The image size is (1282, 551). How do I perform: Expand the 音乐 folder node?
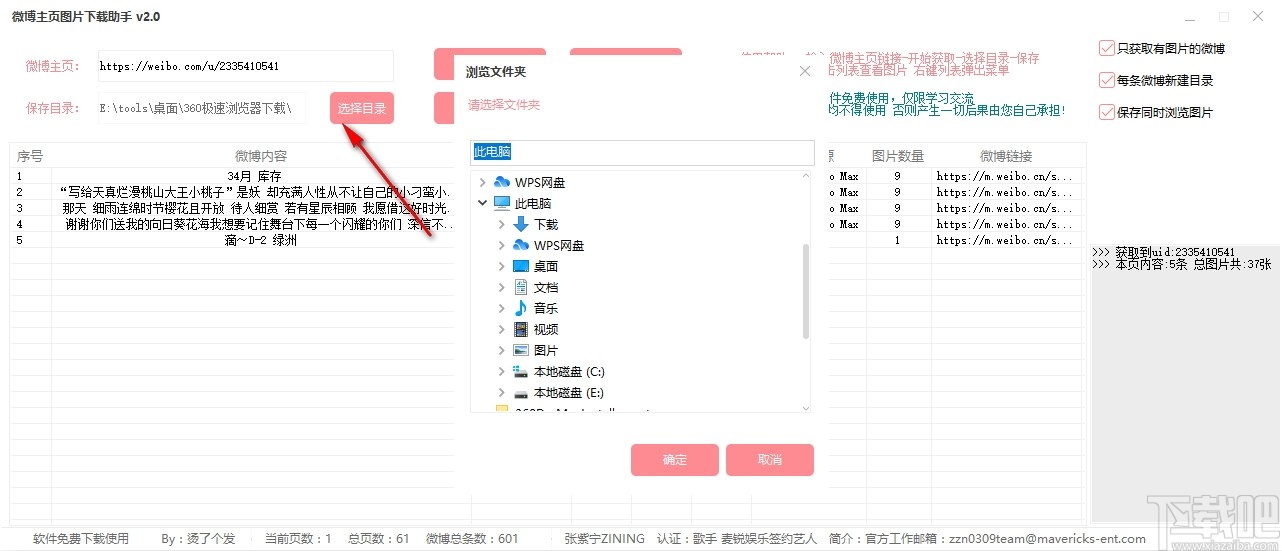tap(502, 308)
